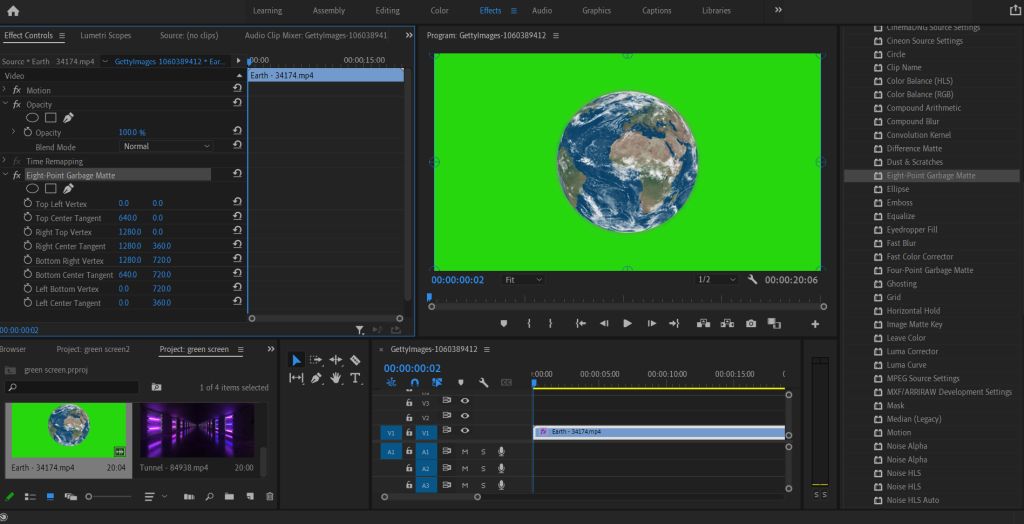Switch to the Color workspace tab
The width and height of the screenshot is (1024, 524).
(x=439, y=11)
